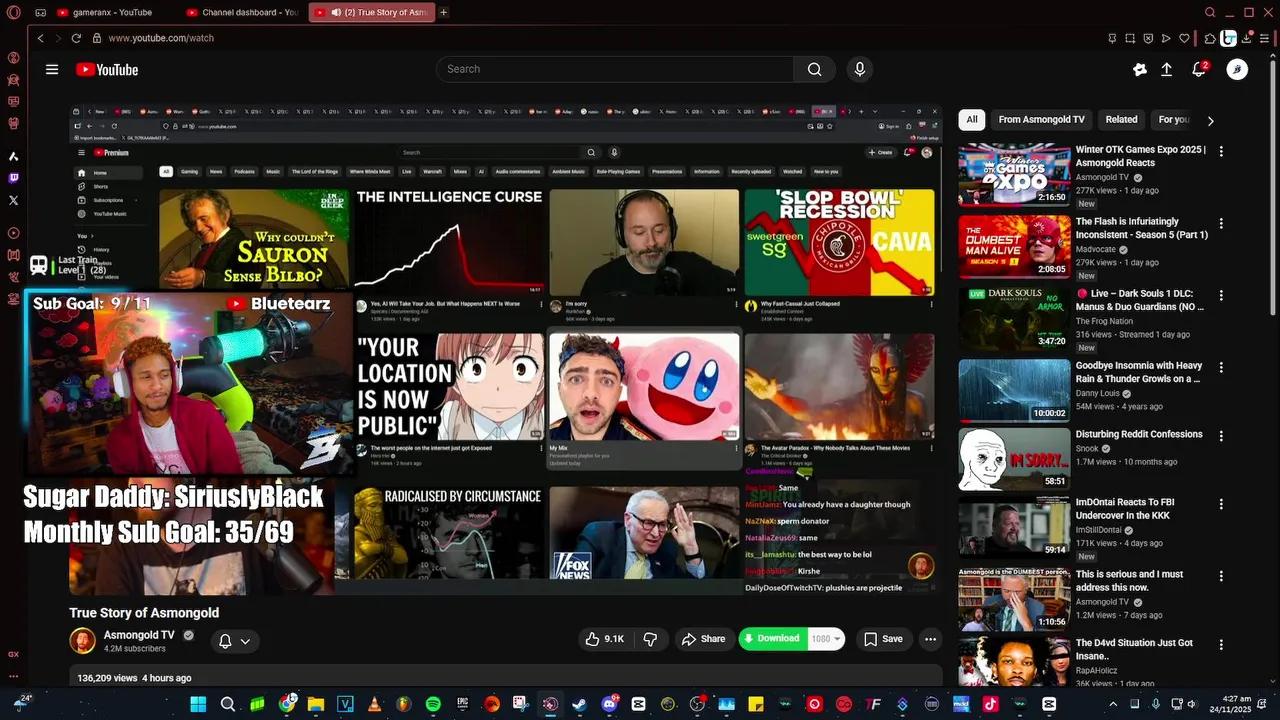Open a new browser tab plus button
This screenshot has height=720, width=1280.
[x=444, y=12]
